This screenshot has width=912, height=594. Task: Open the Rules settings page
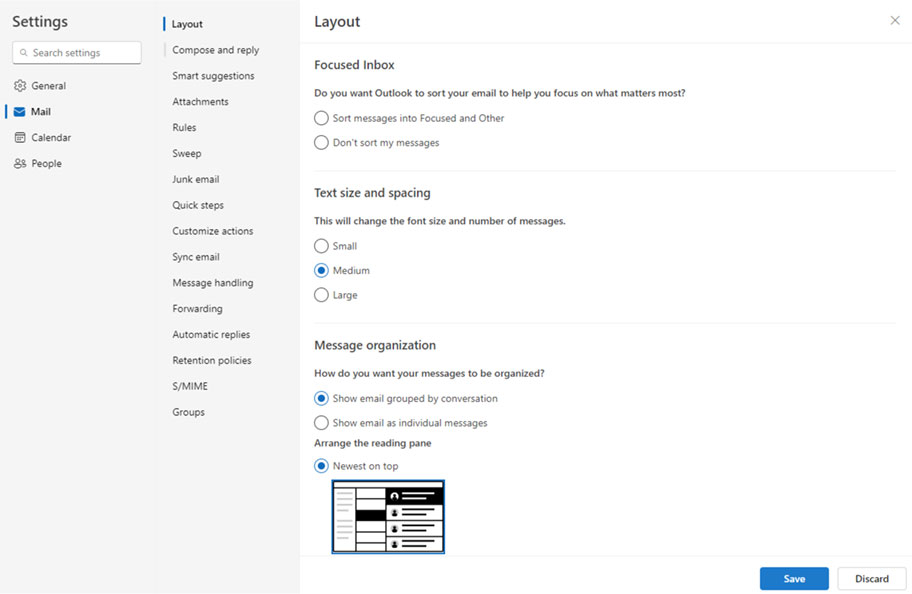(x=184, y=127)
